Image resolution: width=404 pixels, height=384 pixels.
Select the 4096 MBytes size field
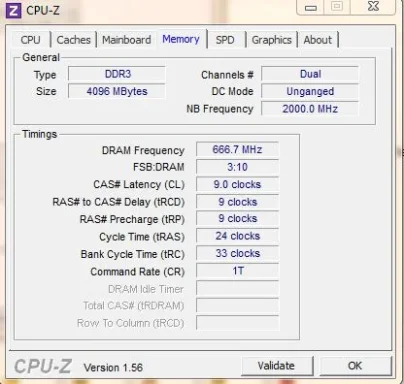point(117,91)
